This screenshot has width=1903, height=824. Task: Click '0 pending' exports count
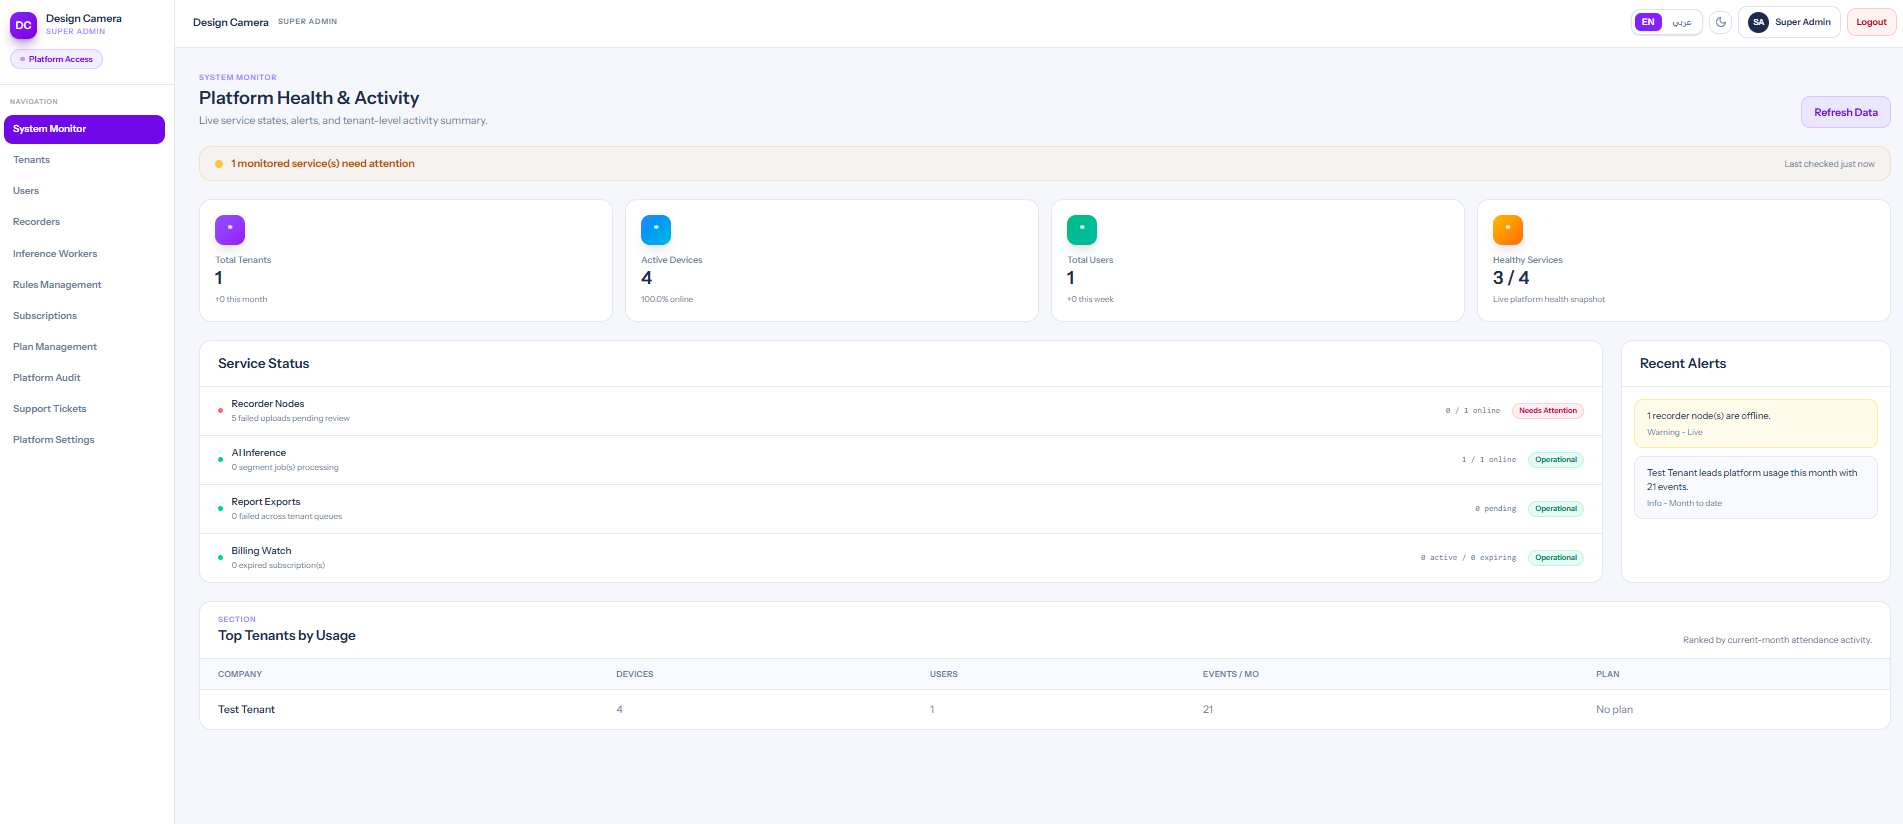click(1495, 509)
